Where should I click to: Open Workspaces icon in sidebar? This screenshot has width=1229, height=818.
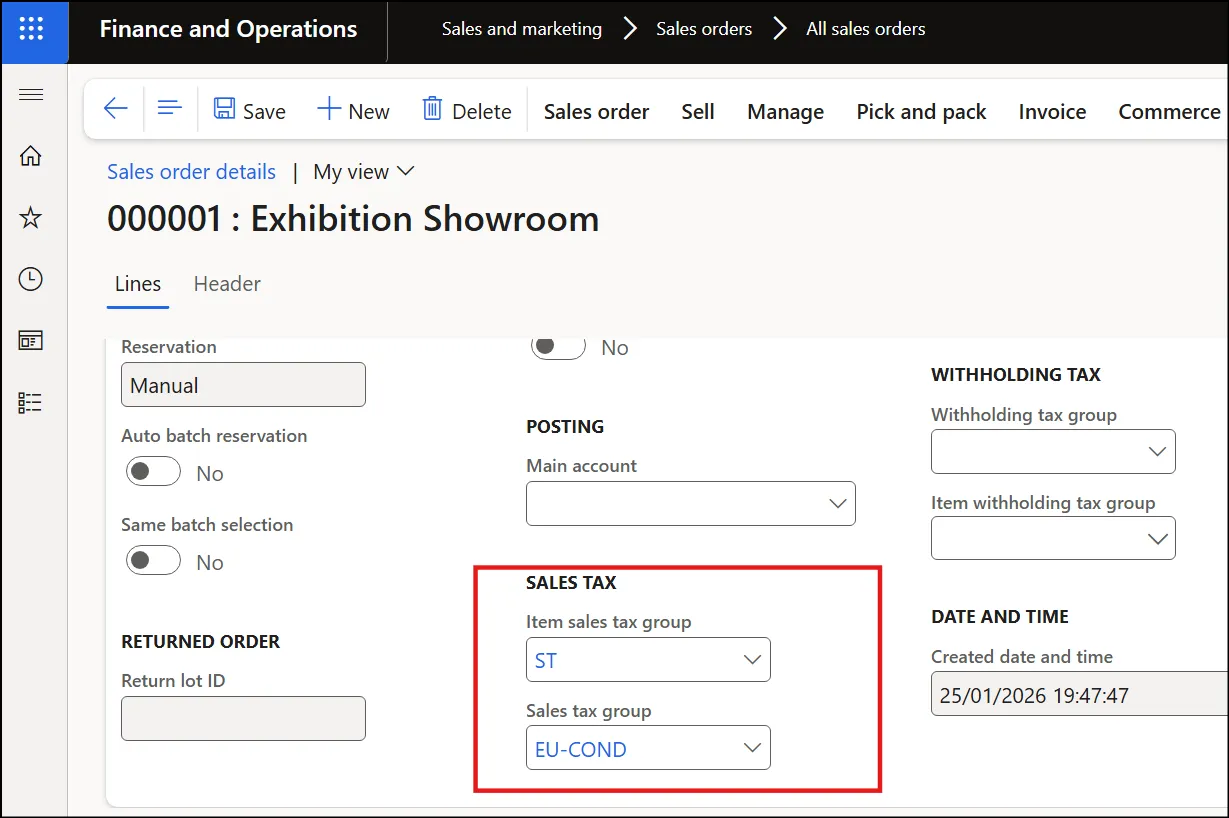[x=32, y=341]
